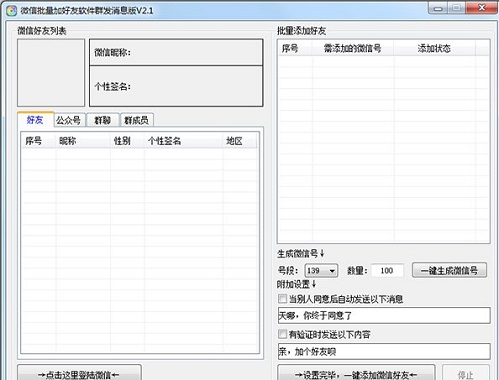Image resolution: width=499 pixels, height=380 pixels.
Task: Open the 公众号 tab
Action: [69, 120]
